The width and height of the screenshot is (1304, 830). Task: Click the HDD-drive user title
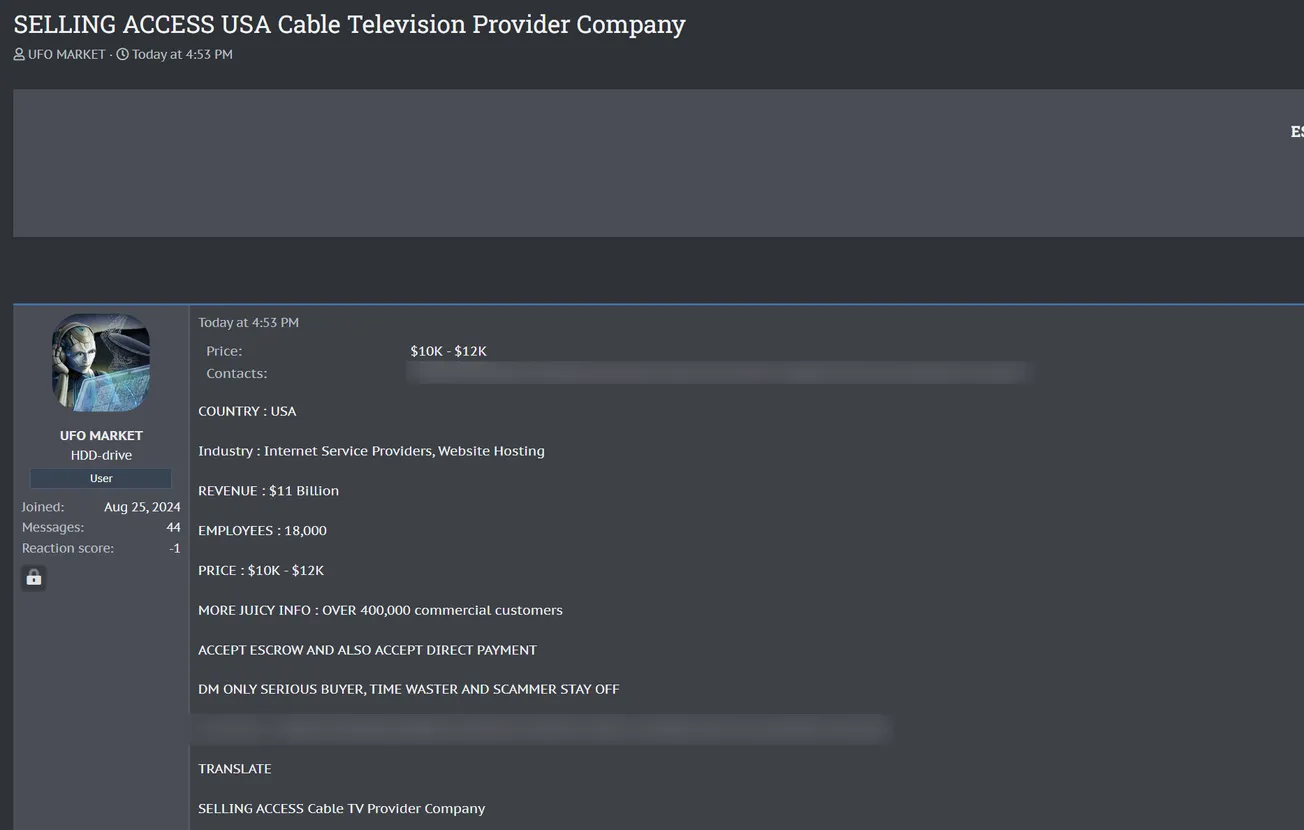(x=101, y=456)
